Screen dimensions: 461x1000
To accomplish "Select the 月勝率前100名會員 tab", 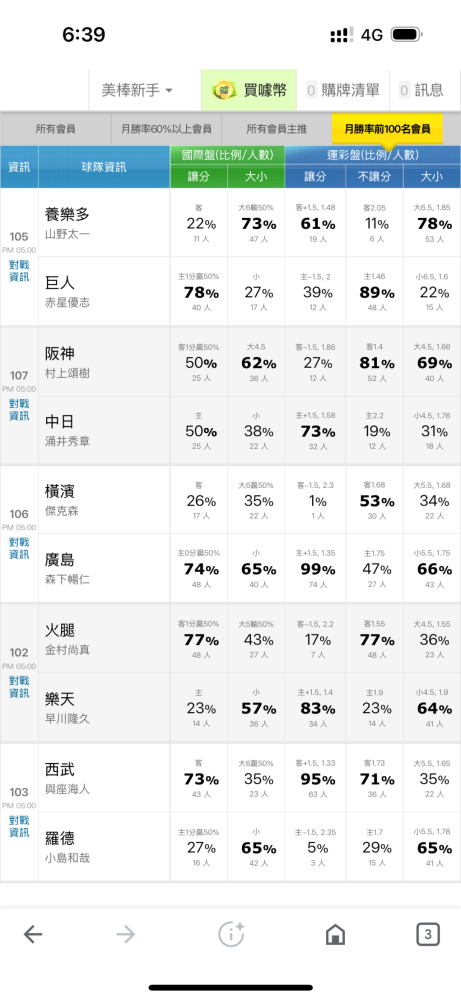I will click(388, 129).
